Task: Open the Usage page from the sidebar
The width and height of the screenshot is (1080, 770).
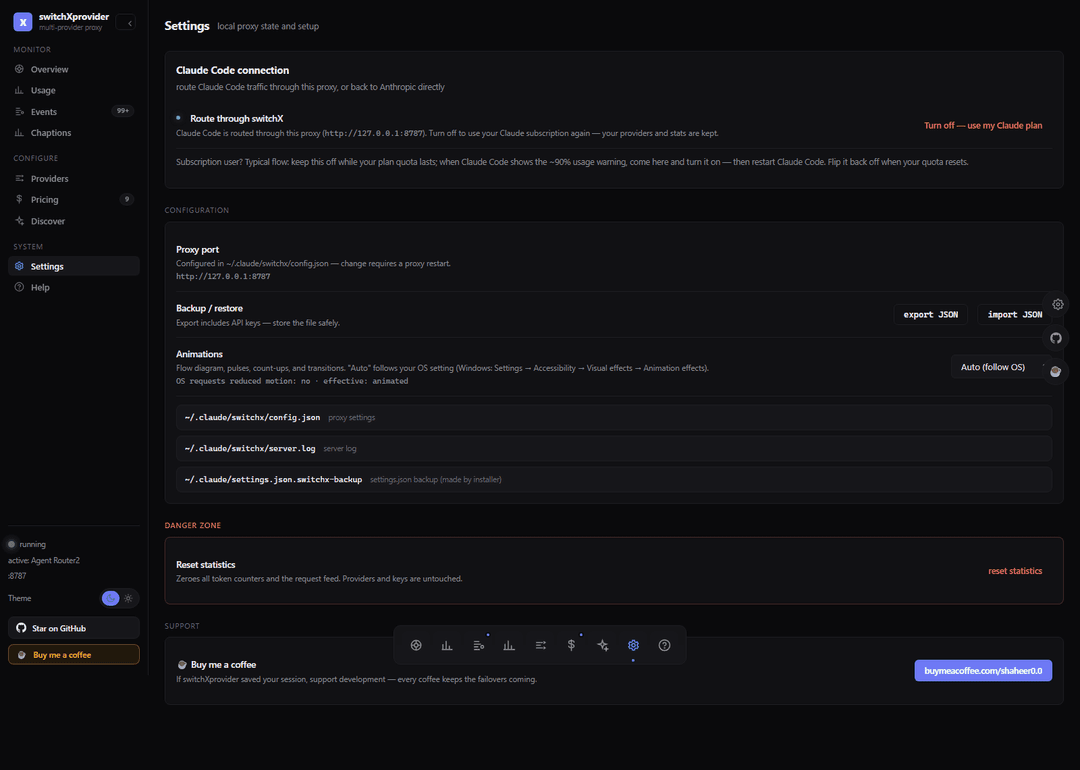Action: (x=74, y=90)
